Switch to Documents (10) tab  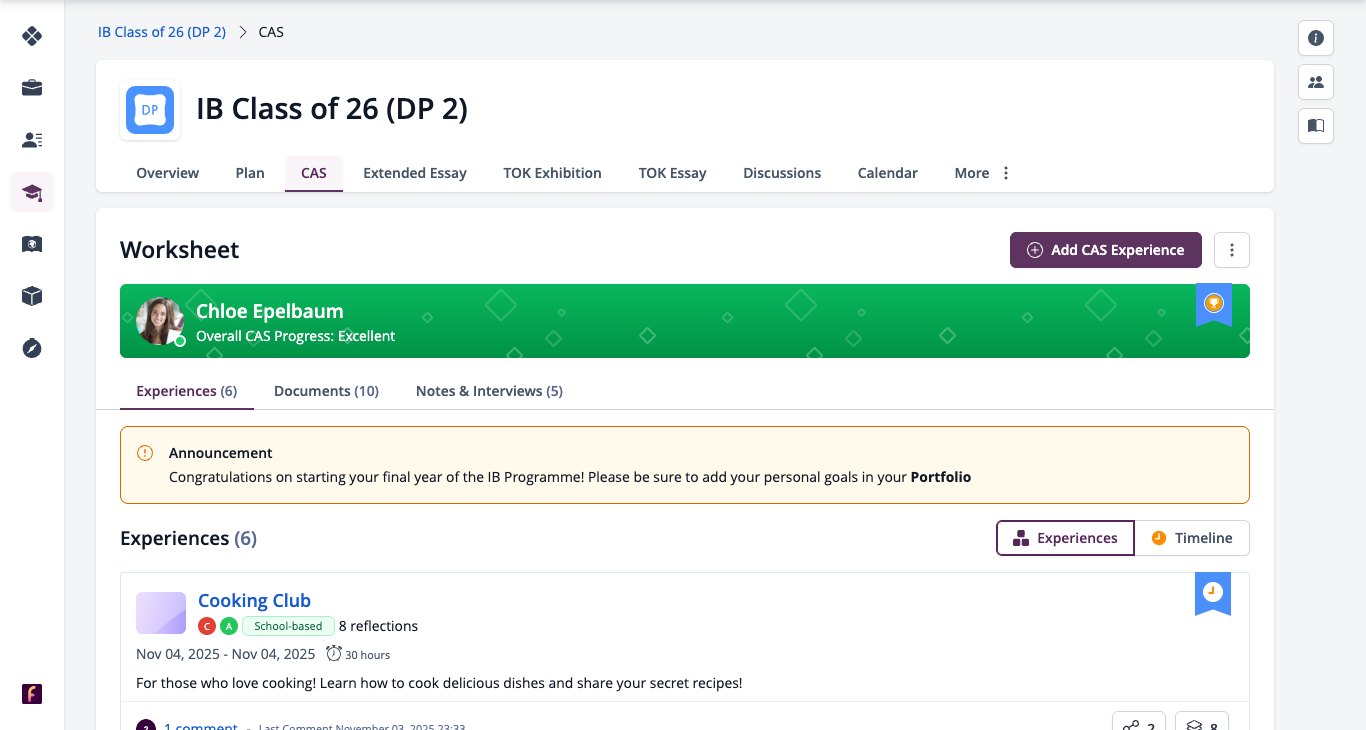coord(326,391)
